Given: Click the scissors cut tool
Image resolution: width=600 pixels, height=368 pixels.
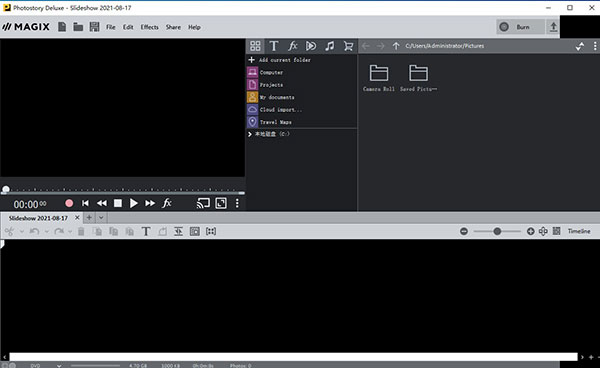Looking at the screenshot, I should (x=10, y=231).
